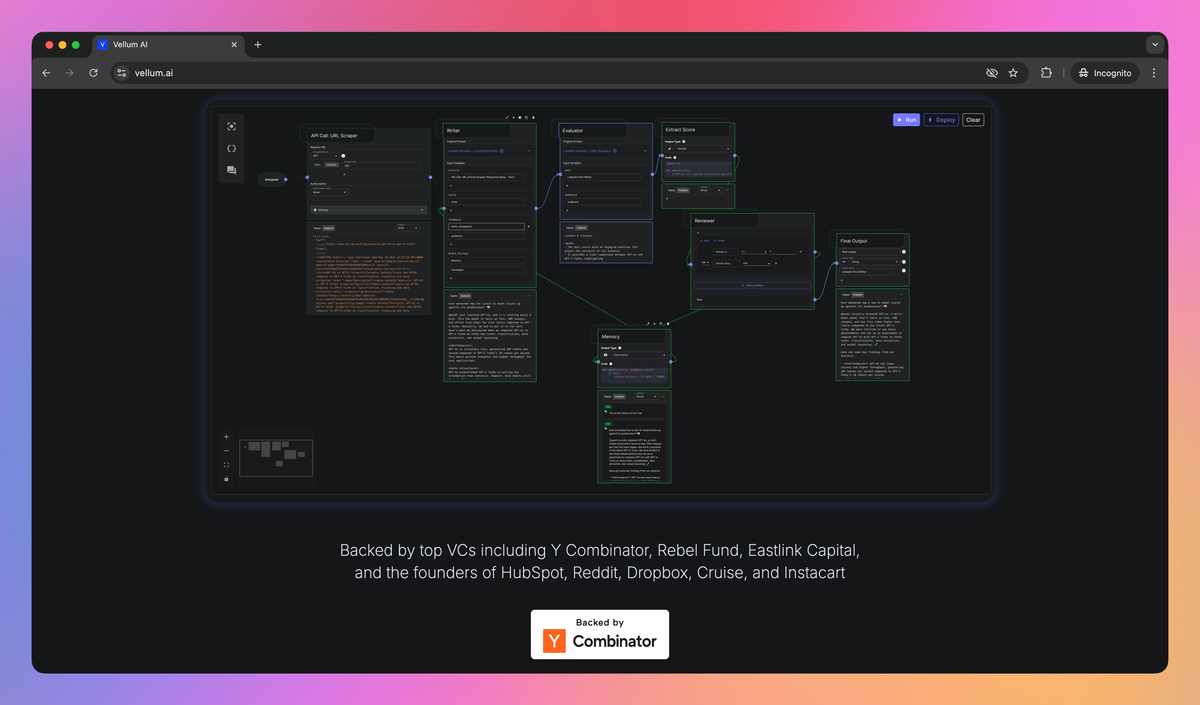Open Extract Score output type Number dropdown
This screenshot has height=705, width=1200.
pos(698,149)
